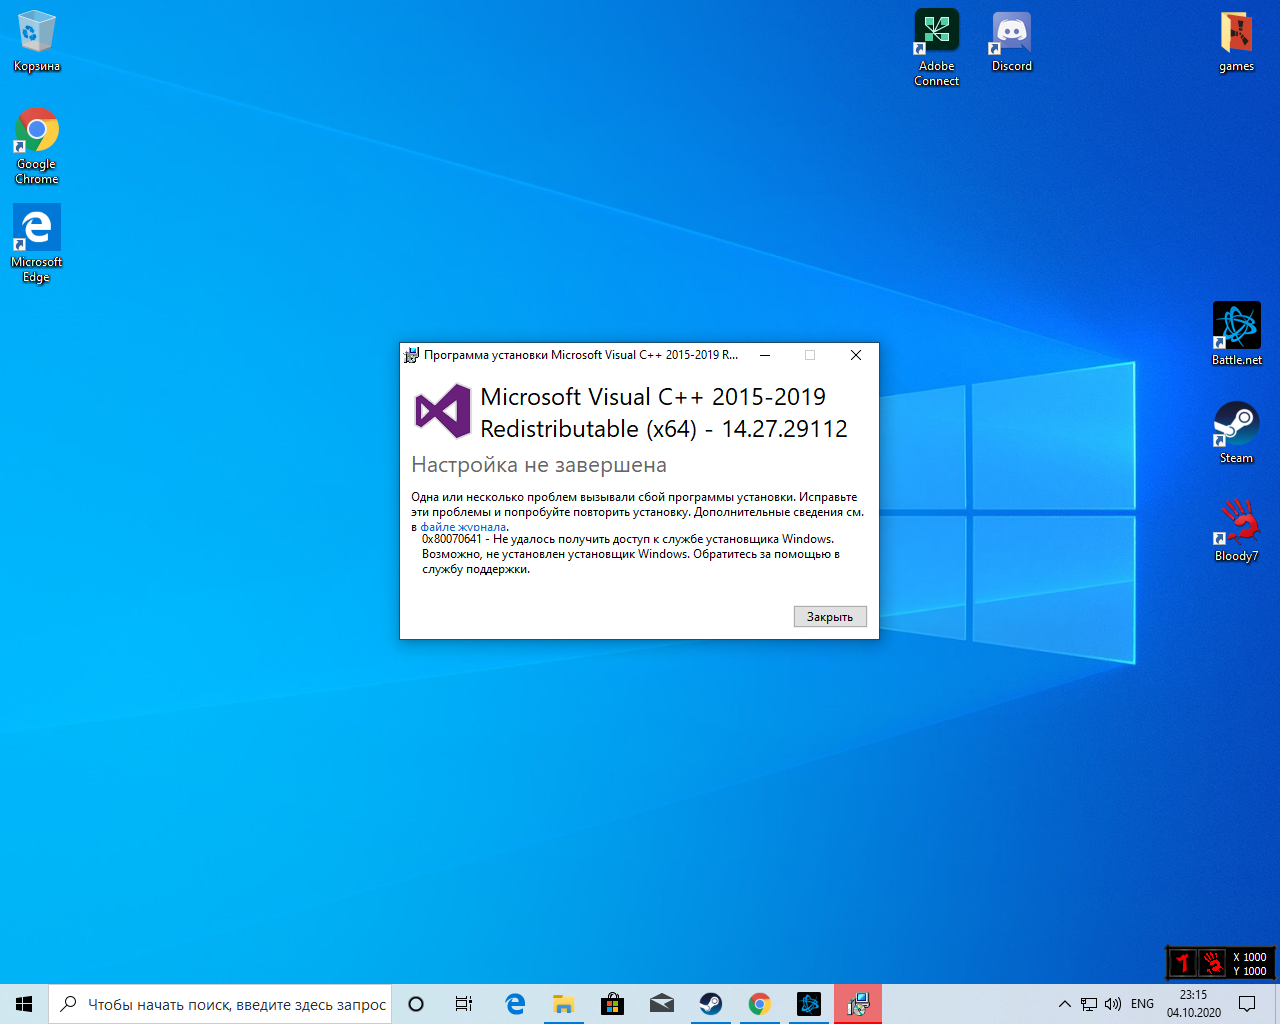Viewport: 1280px width, 1024px height.
Task: Open the Windows Start menu
Action: click(x=24, y=1004)
